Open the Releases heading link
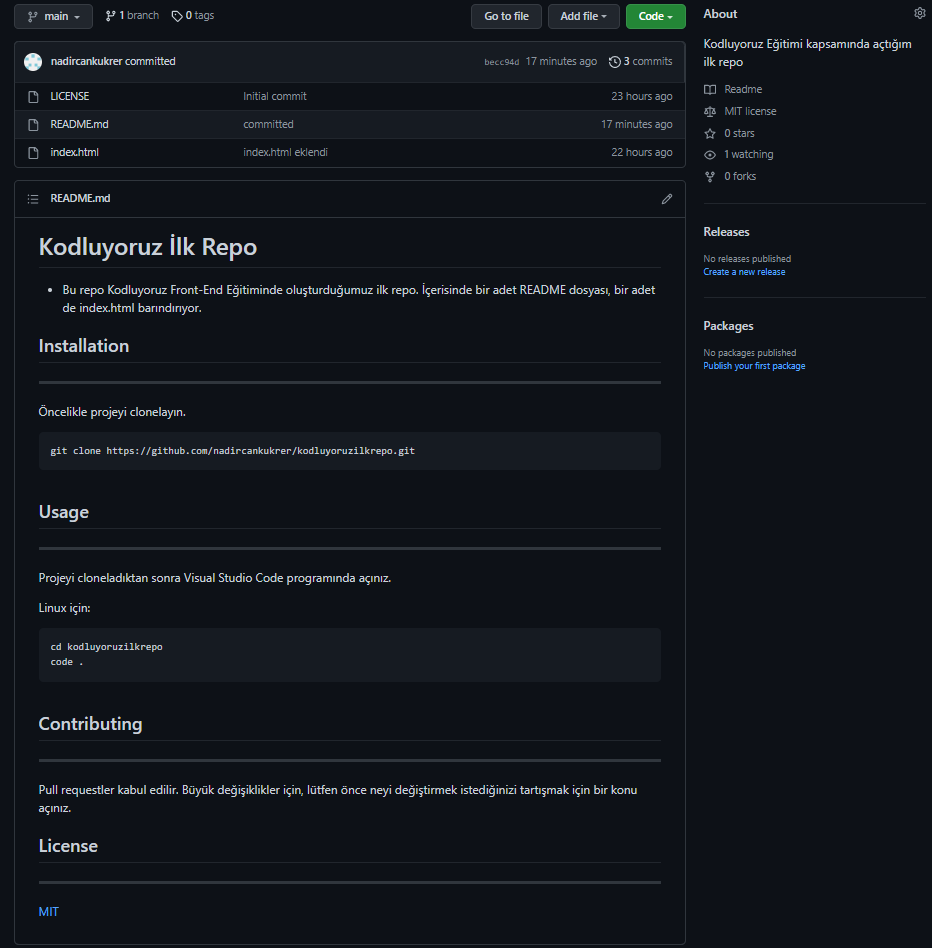 tap(726, 232)
